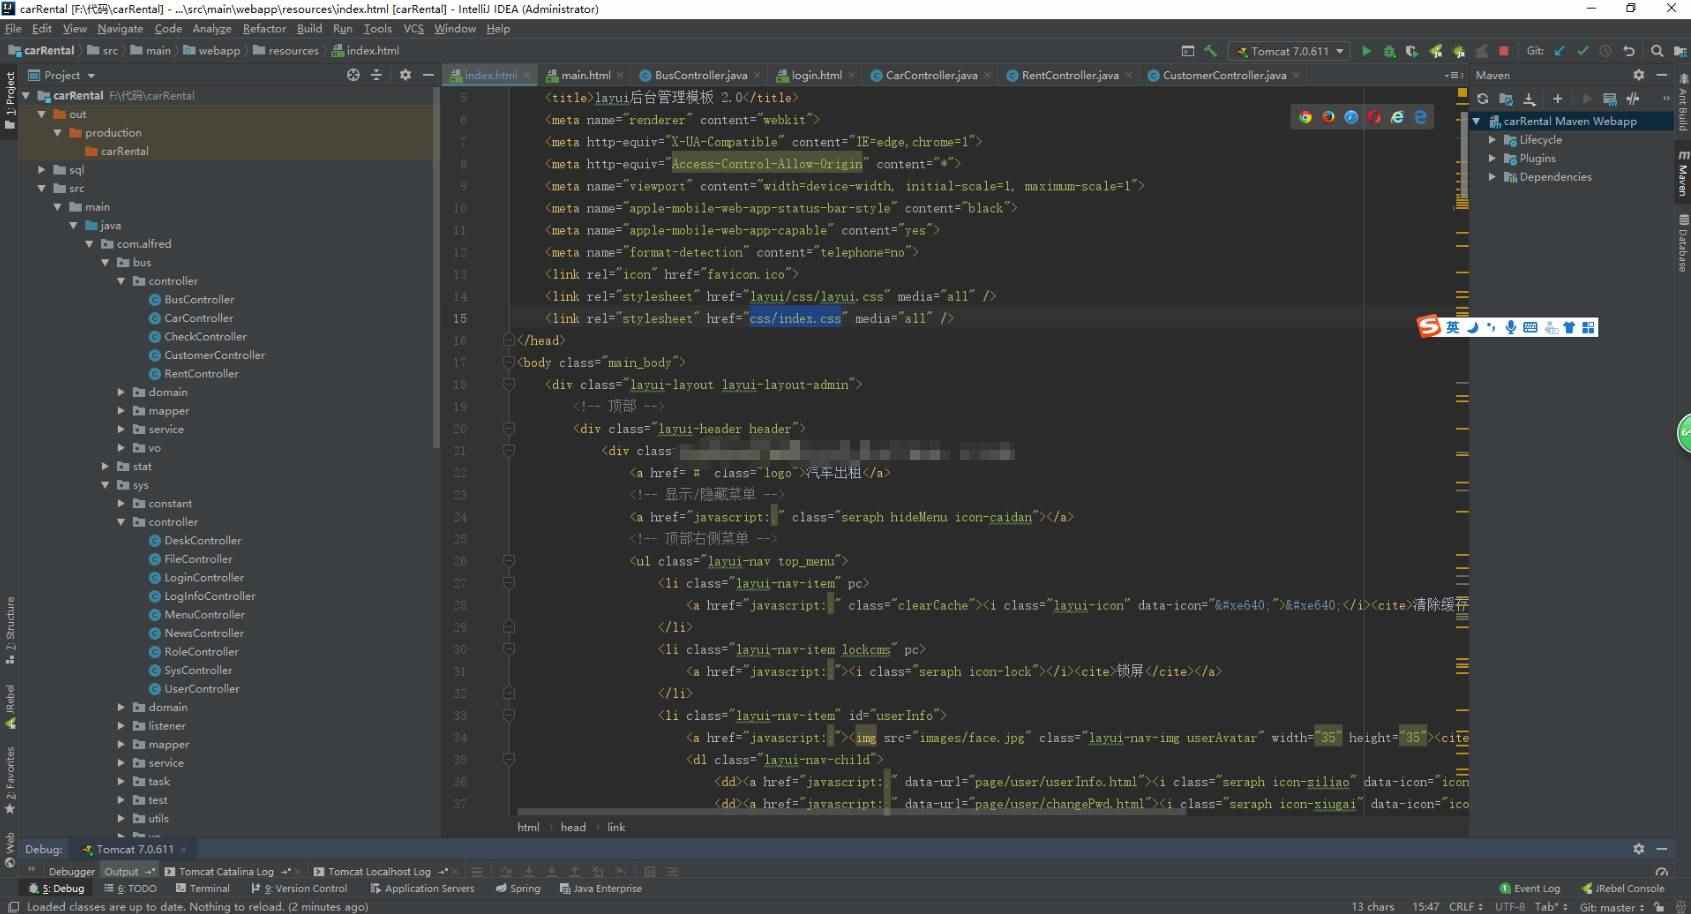The width and height of the screenshot is (1691, 914).
Task: Select LoginController in project tree
Action: (203, 578)
